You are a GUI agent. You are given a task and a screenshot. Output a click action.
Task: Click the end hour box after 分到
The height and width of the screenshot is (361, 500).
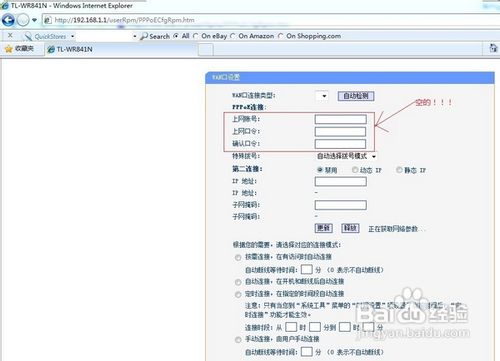(x=345, y=327)
